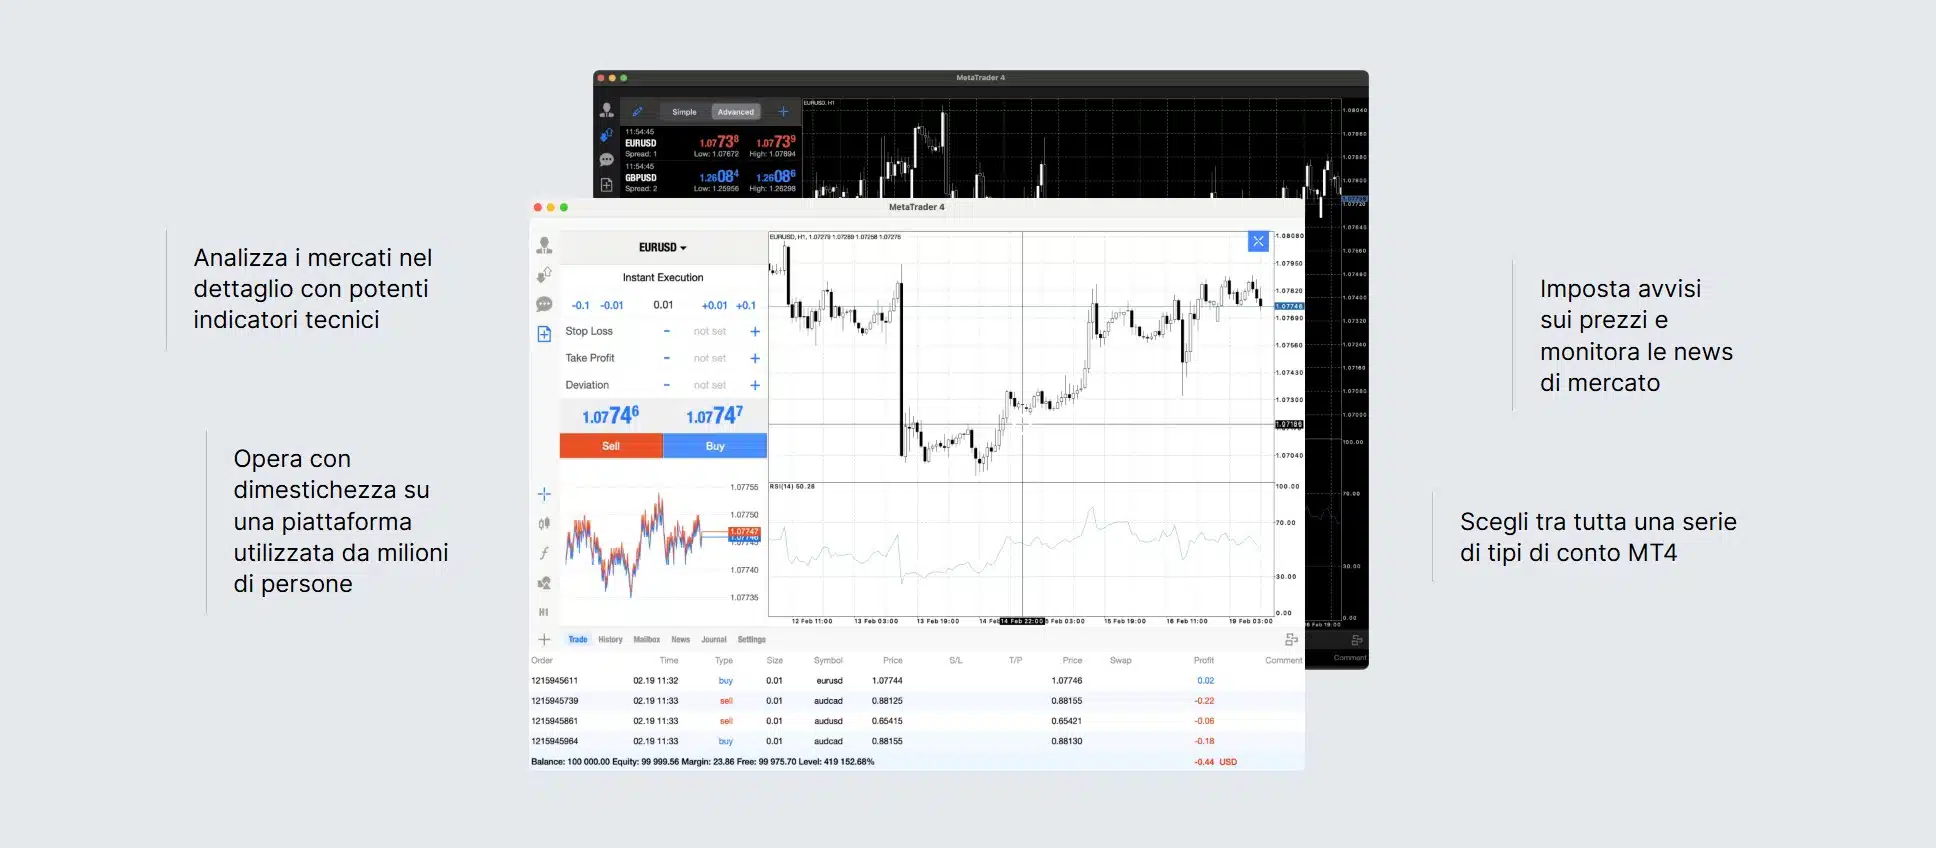Open the candlestick chart type icon

(x=544, y=523)
